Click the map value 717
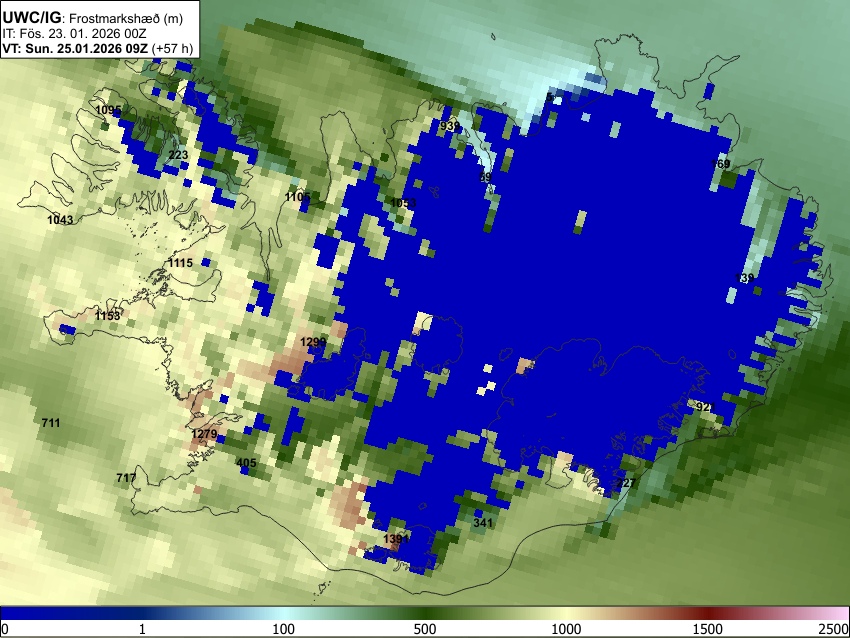This screenshot has height=638, width=850. [126, 478]
